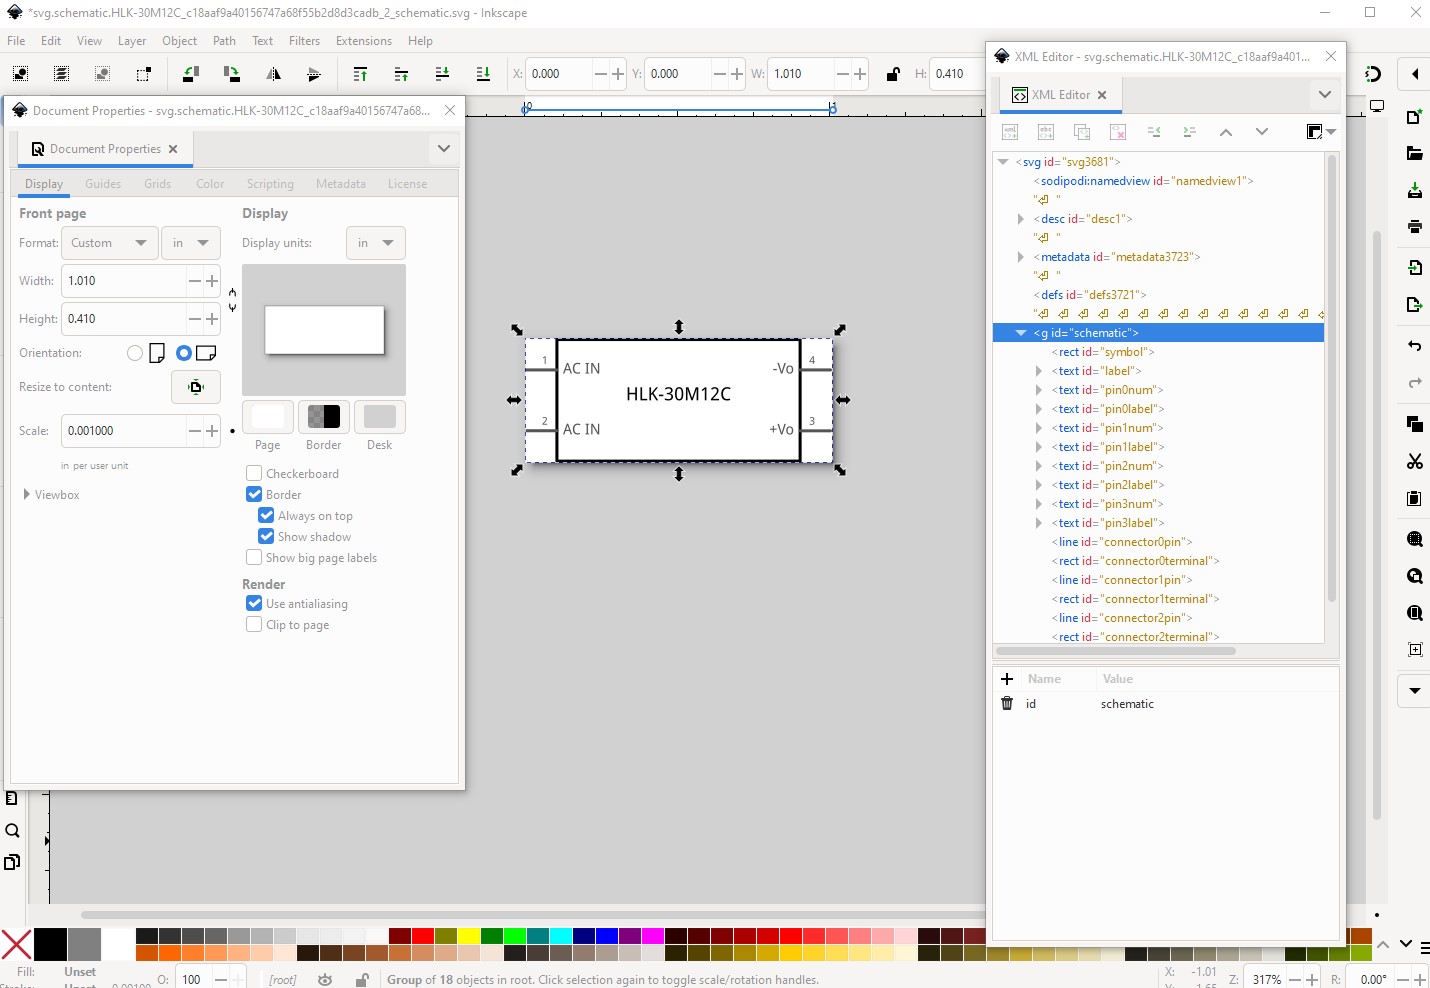1430x988 pixels.
Task: Click New document icon in commands bar
Action: click(x=1414, y=117)
